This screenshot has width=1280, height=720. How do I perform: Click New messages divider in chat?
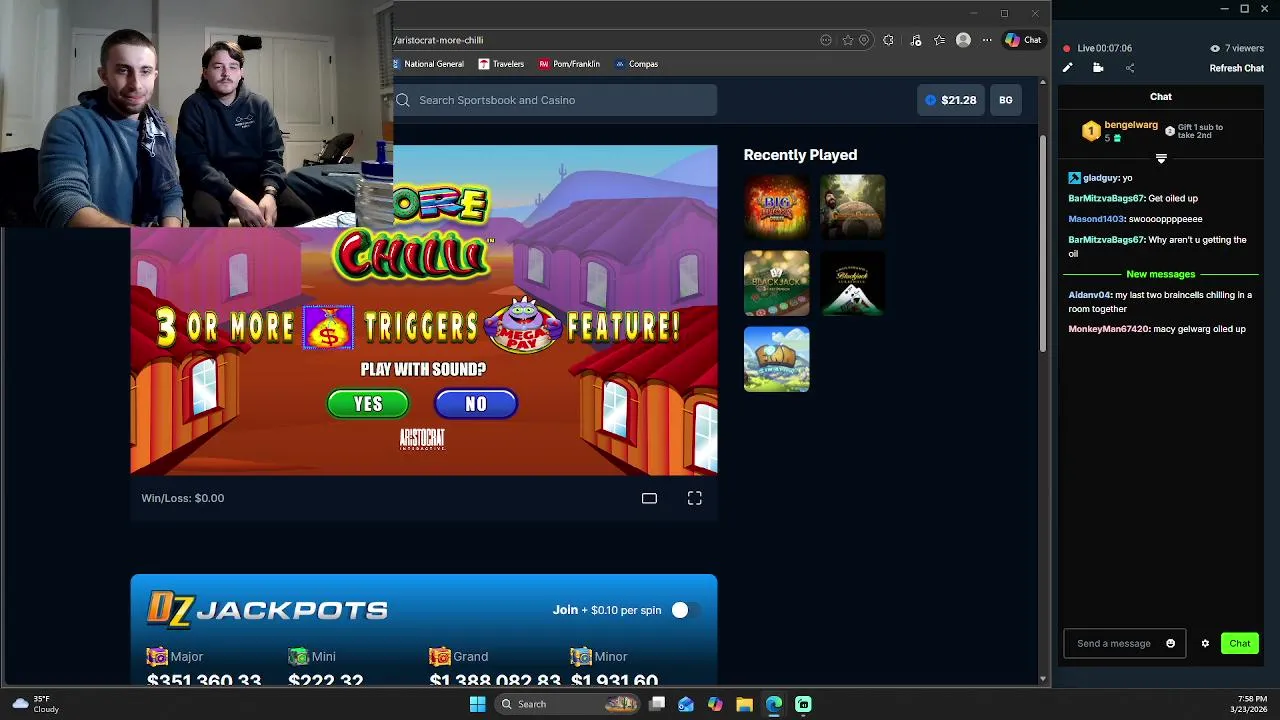coord(1160,274)
